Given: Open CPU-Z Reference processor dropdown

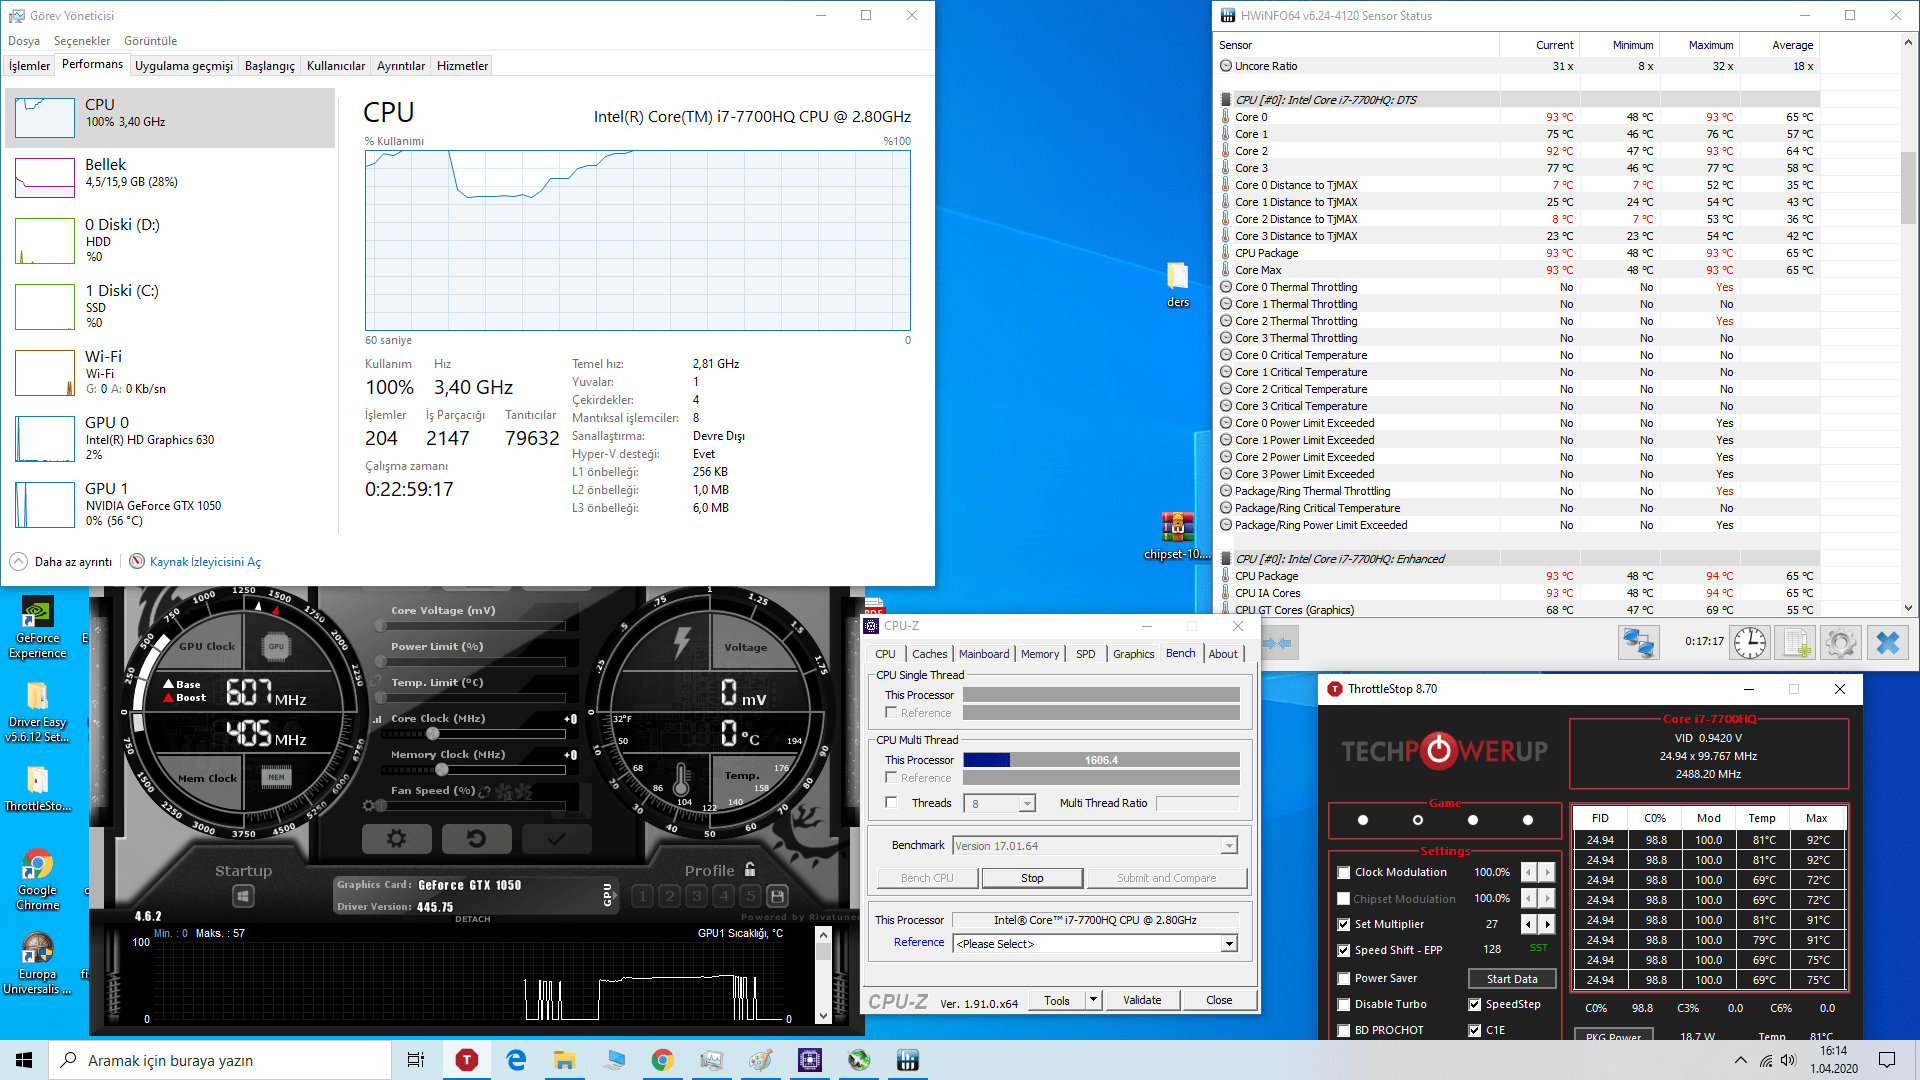Looking at the screenshot, I should pos(1229,944).
